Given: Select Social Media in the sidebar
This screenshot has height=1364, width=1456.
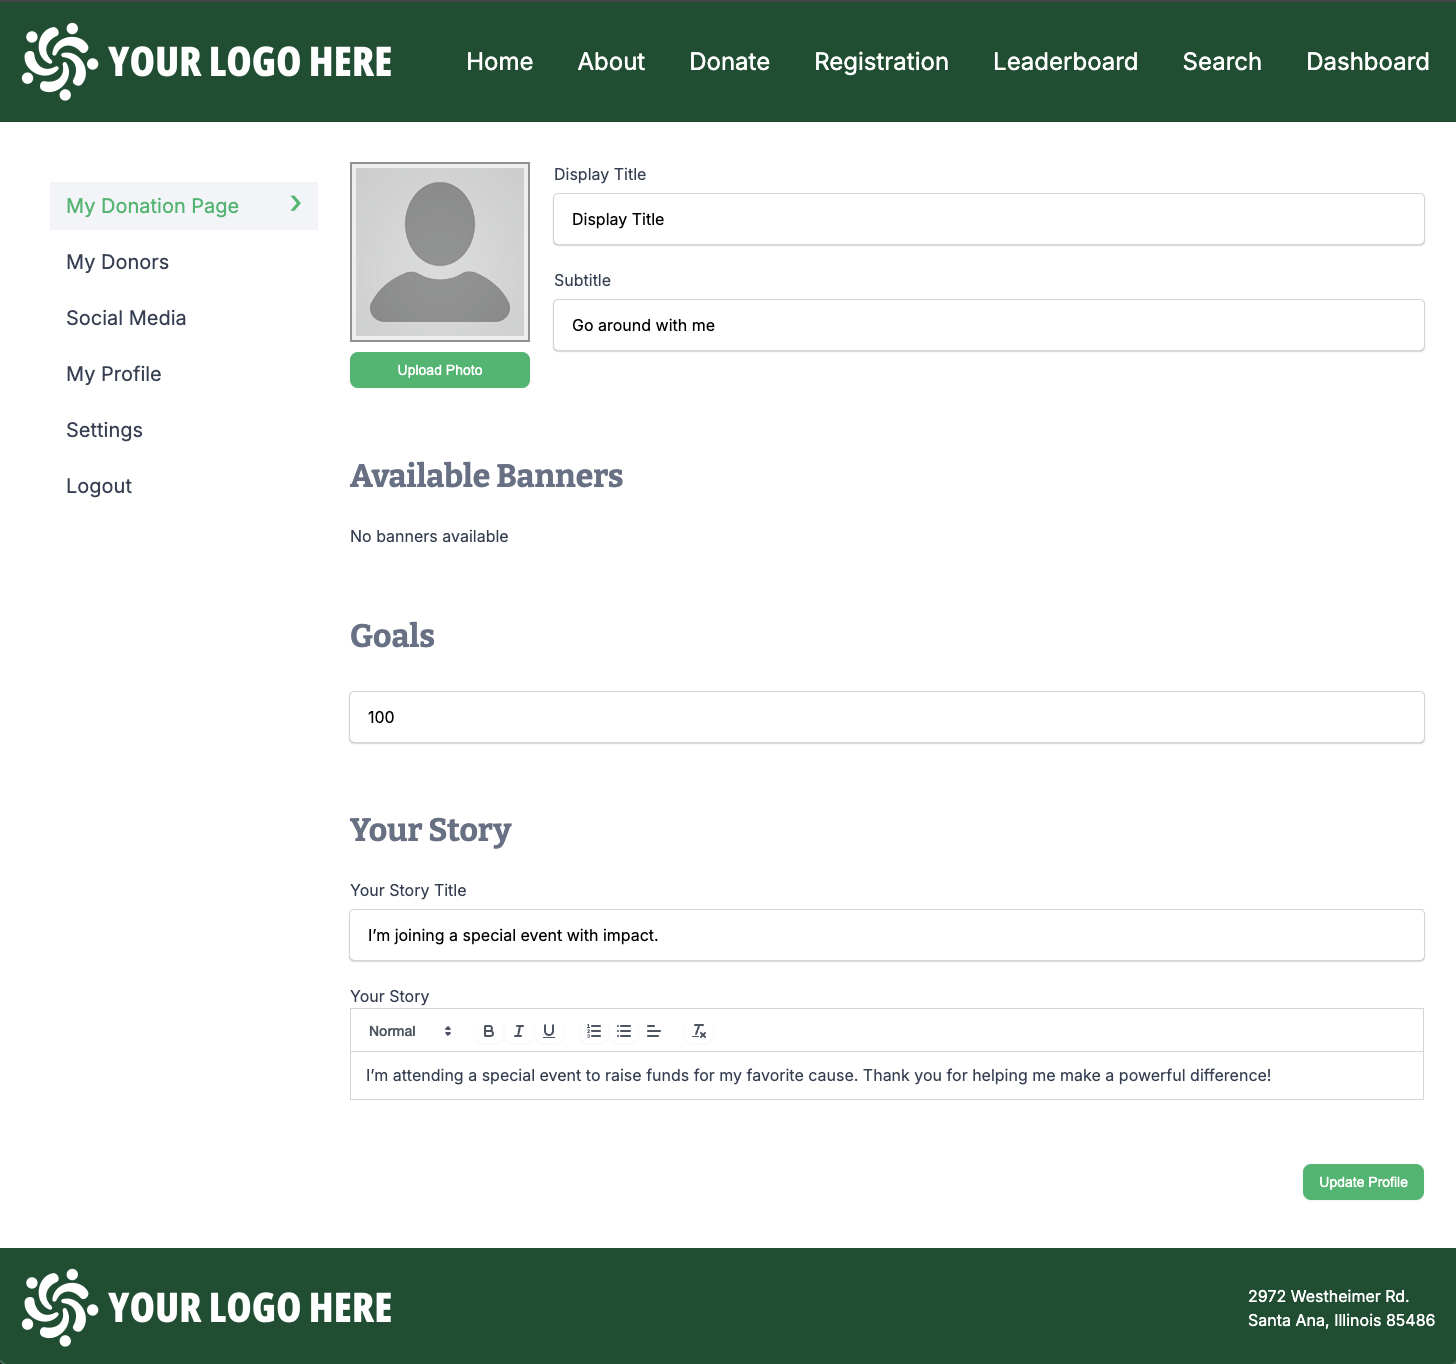Looking at the screenshot, I should click(126, 318).
